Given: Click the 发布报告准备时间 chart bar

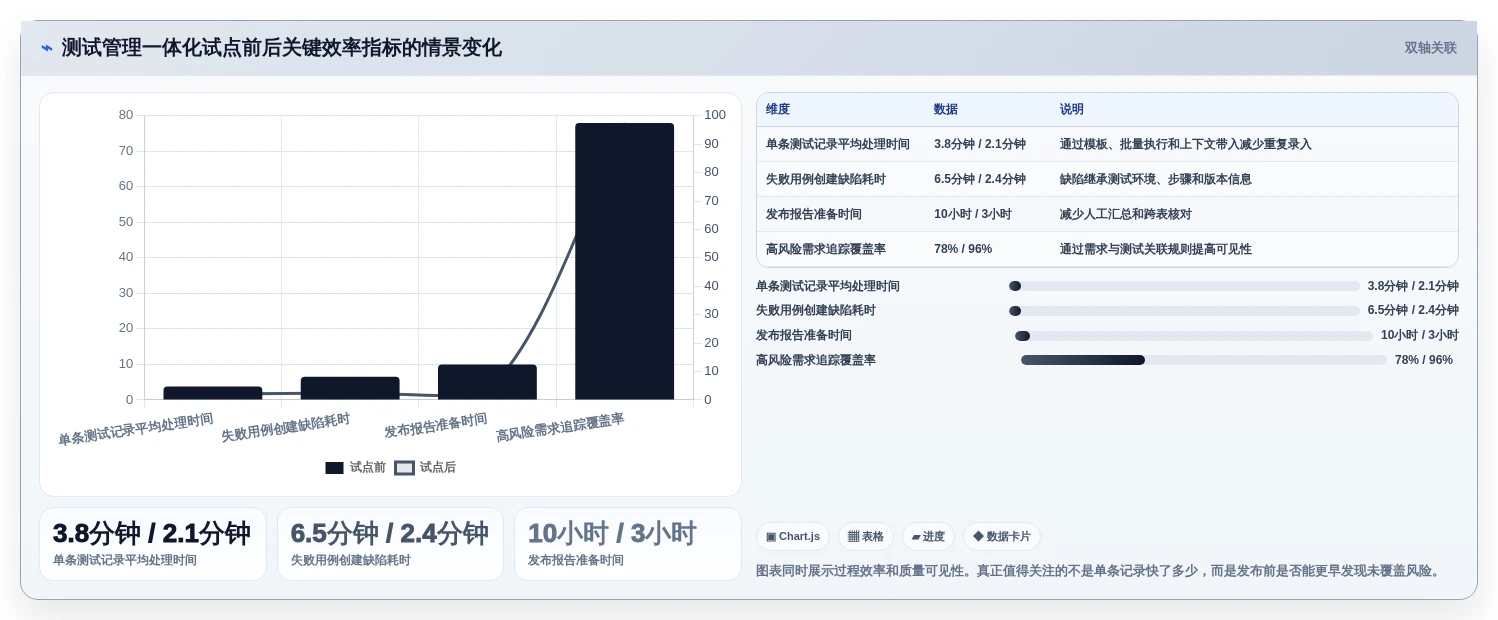Looking at the screenshot, I should 487,382.
